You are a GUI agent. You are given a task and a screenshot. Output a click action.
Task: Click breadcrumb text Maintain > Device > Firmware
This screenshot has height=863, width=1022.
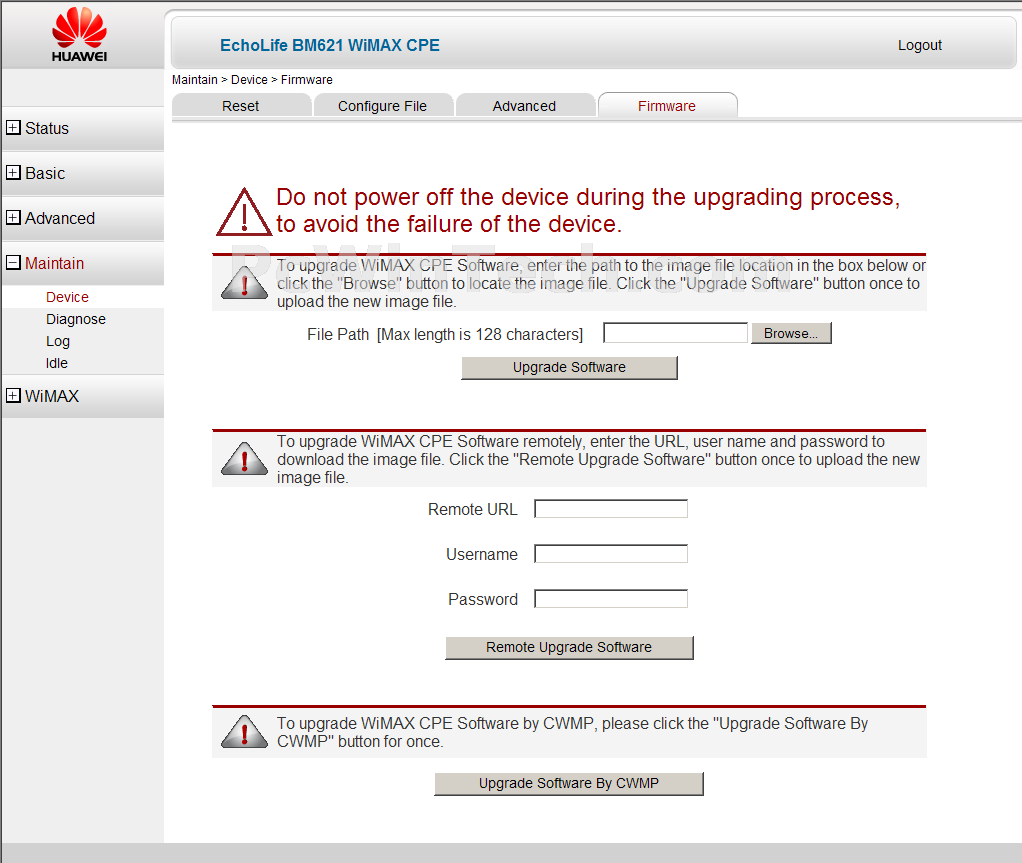[252, 80]
